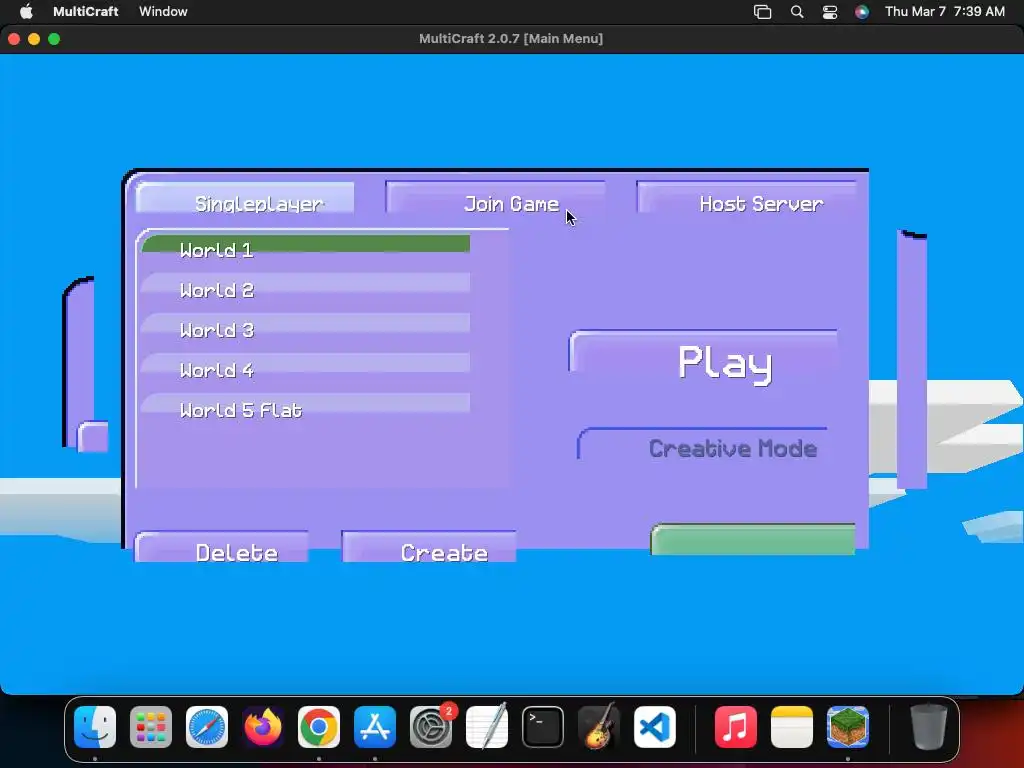
Task: Open the Apple menu
Action: (x=26, y=11)
